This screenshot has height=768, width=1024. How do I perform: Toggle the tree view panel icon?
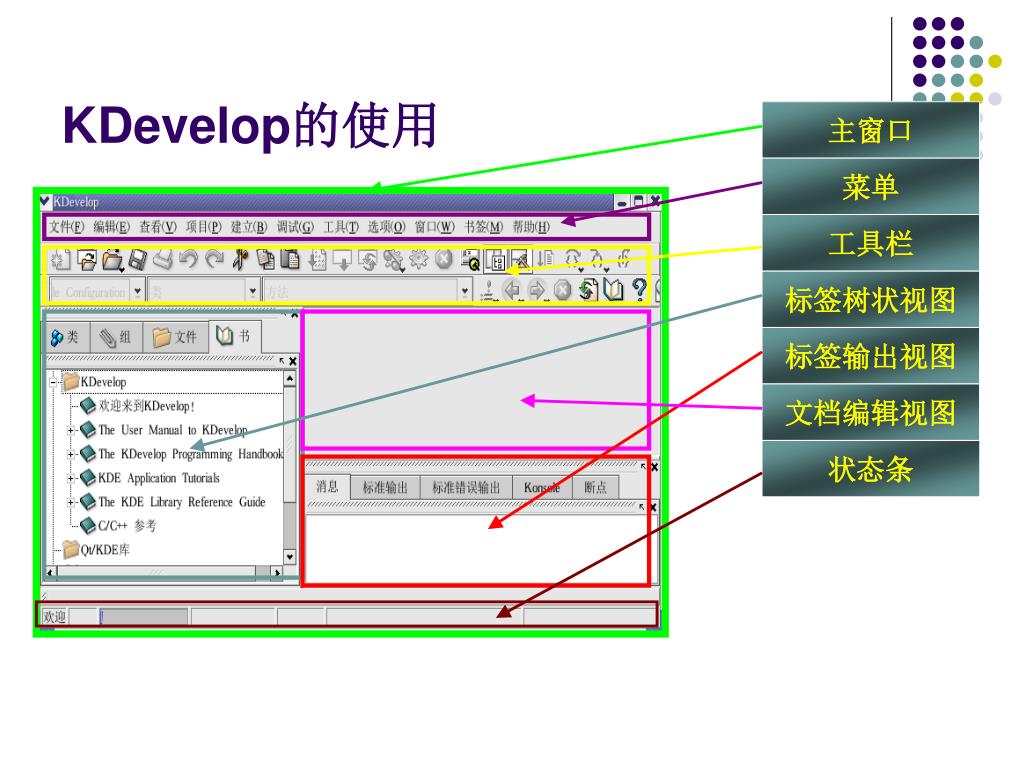495,260
